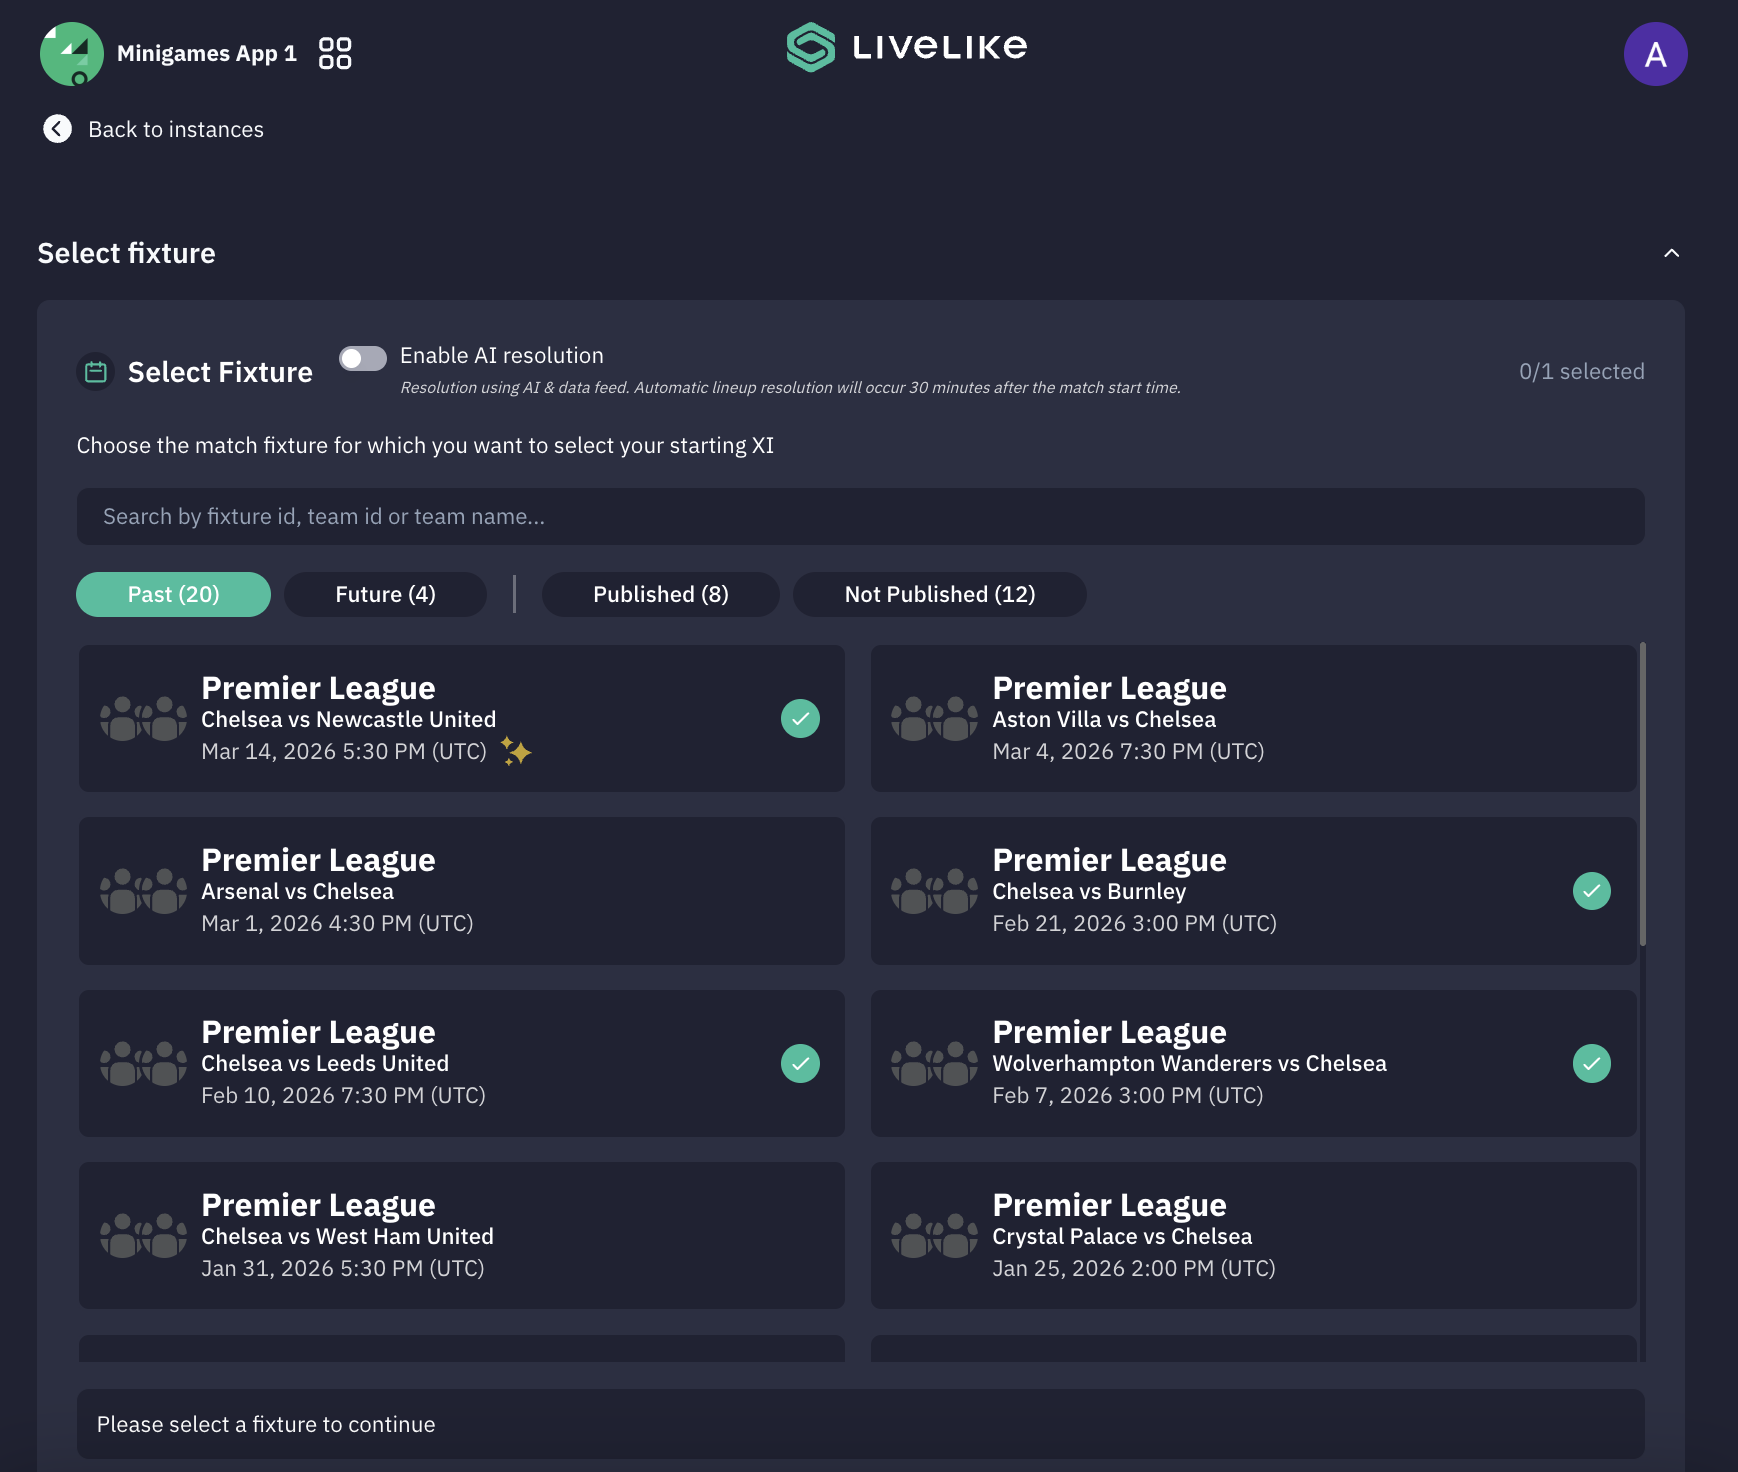Select the Chelsea vs Newcastle United fixture
1738x1472 pixels.
(462, 719)
